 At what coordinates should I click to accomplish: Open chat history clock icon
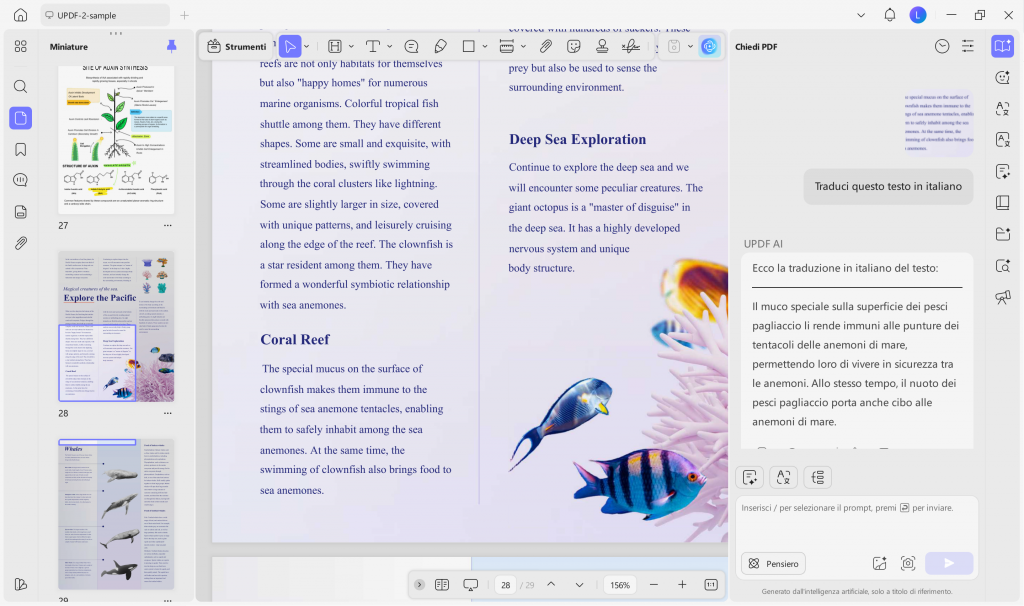click(x=942, y=46)
